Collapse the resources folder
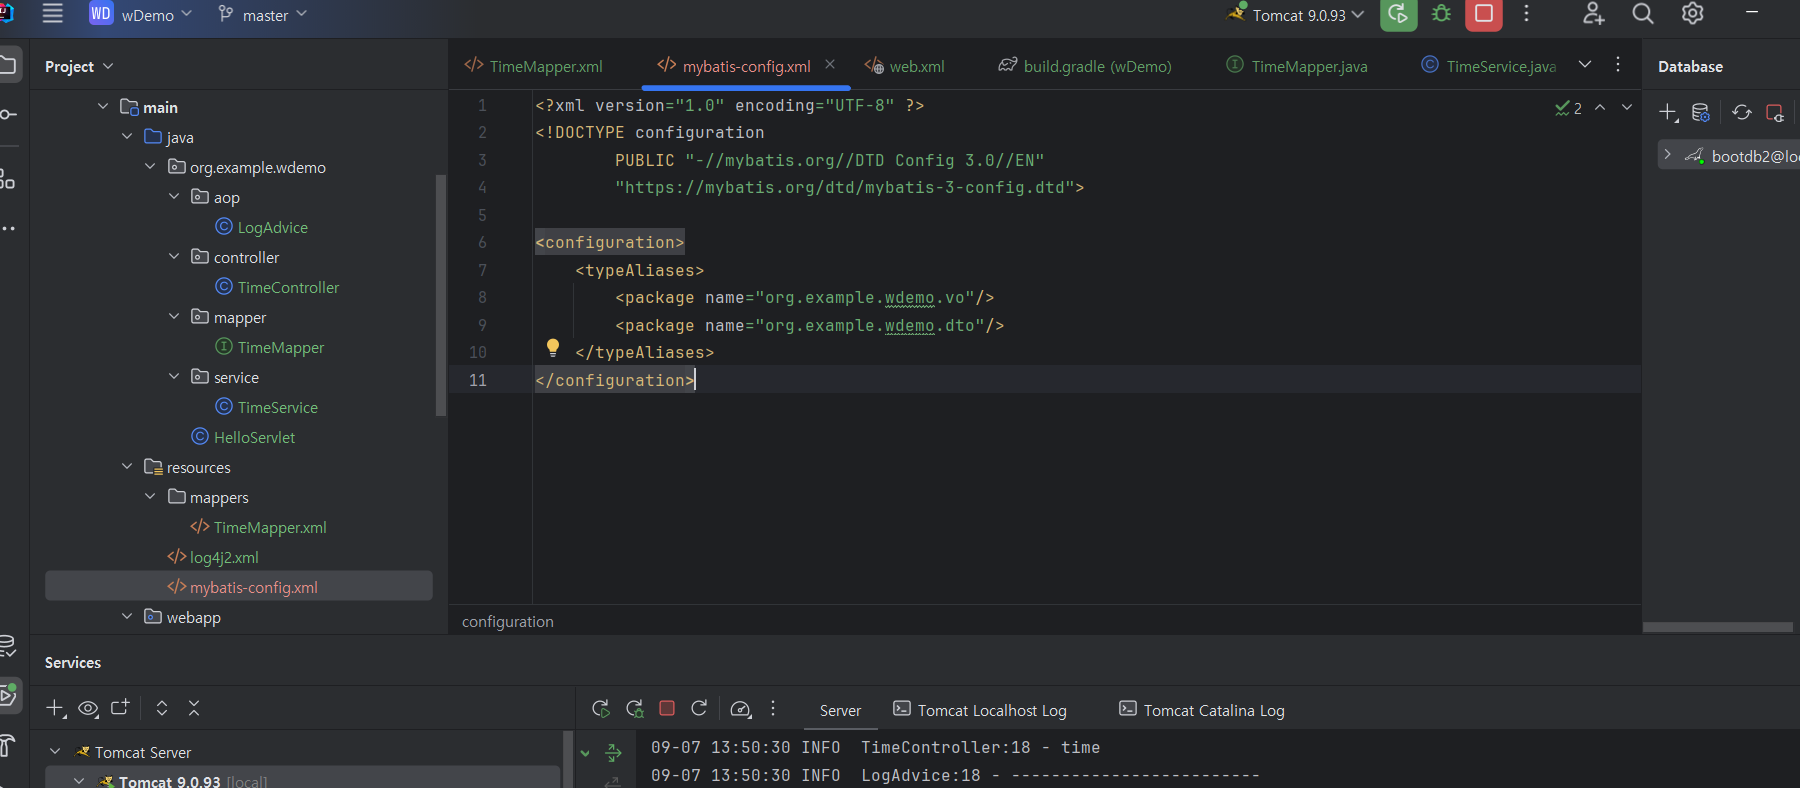This screenshot has height=788, width=1800. (127, 466)
